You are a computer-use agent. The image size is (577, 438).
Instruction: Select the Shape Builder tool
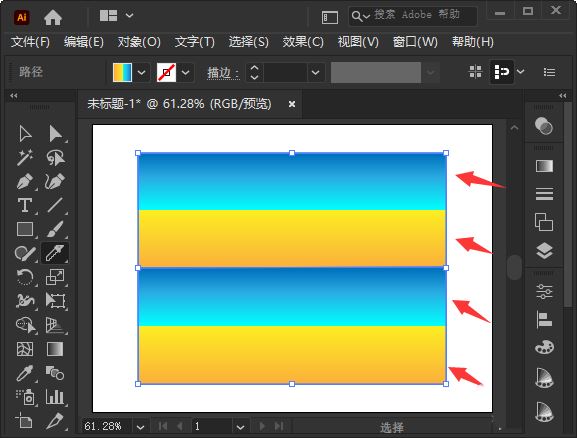[25, 325]
